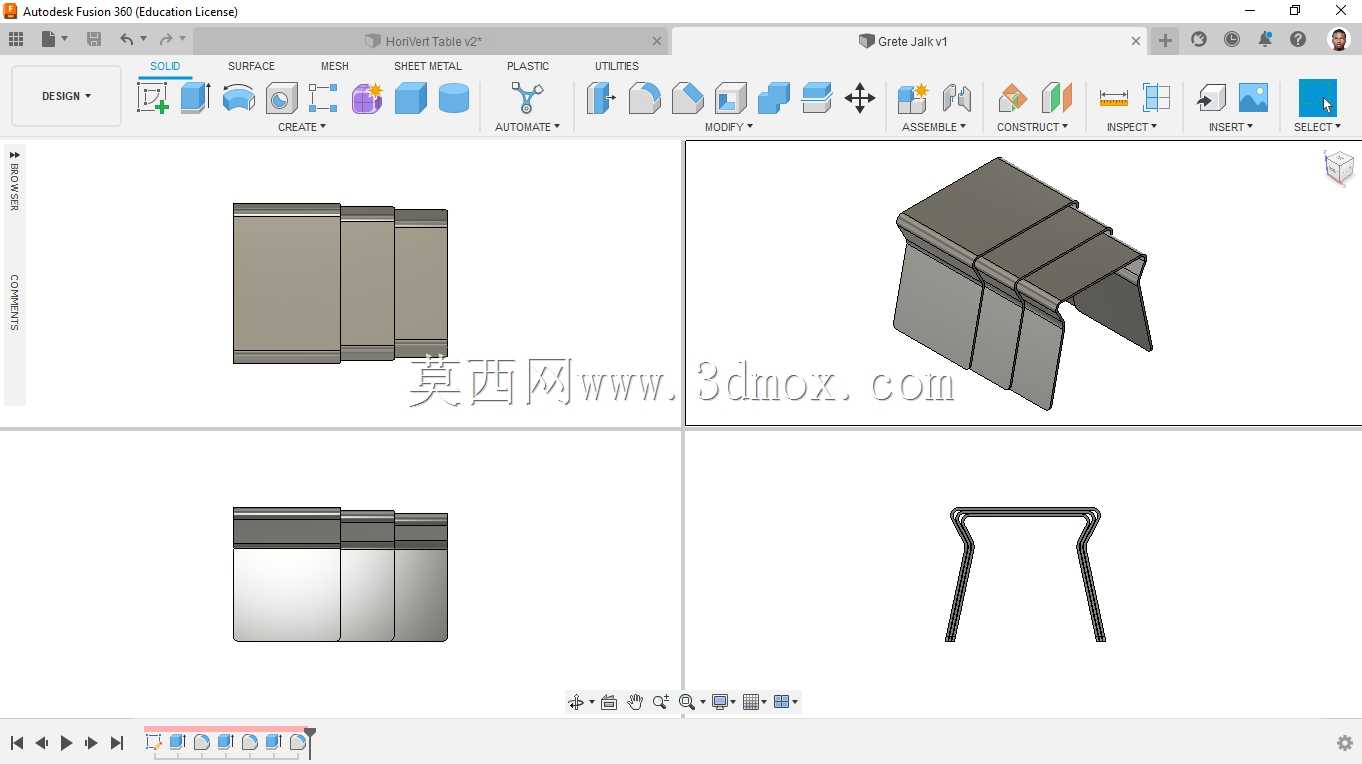Expand the INSERT menu

(x=1231, y=127)
